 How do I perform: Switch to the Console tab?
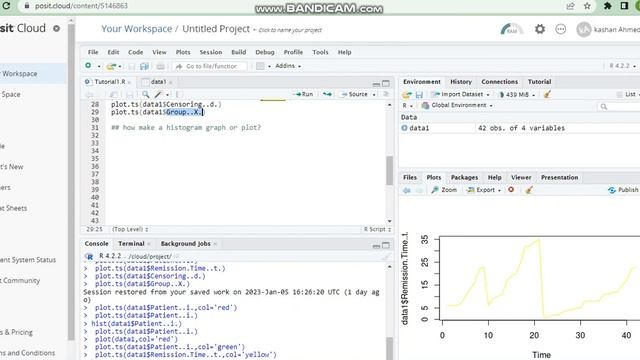pyautogui.click(x=96, y=243)
